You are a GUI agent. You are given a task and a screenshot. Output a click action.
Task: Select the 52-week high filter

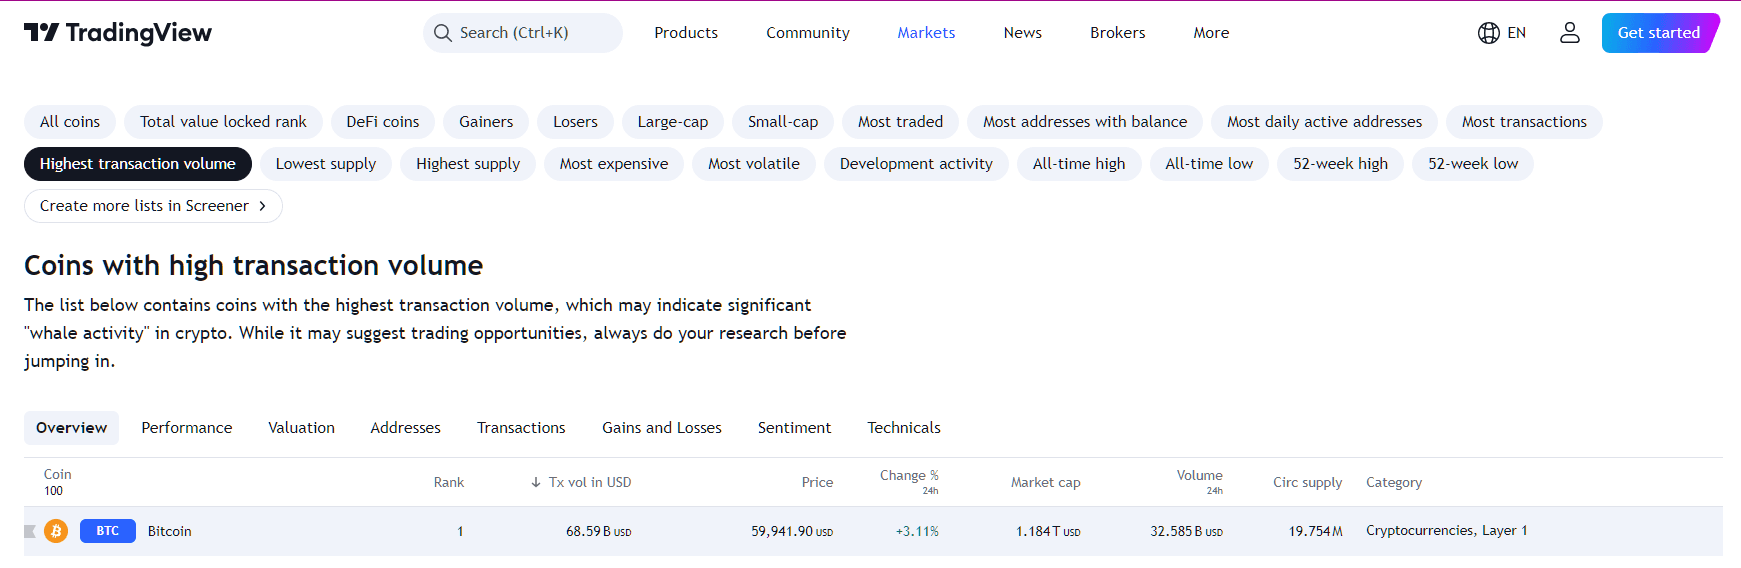tap(1340, 164)
